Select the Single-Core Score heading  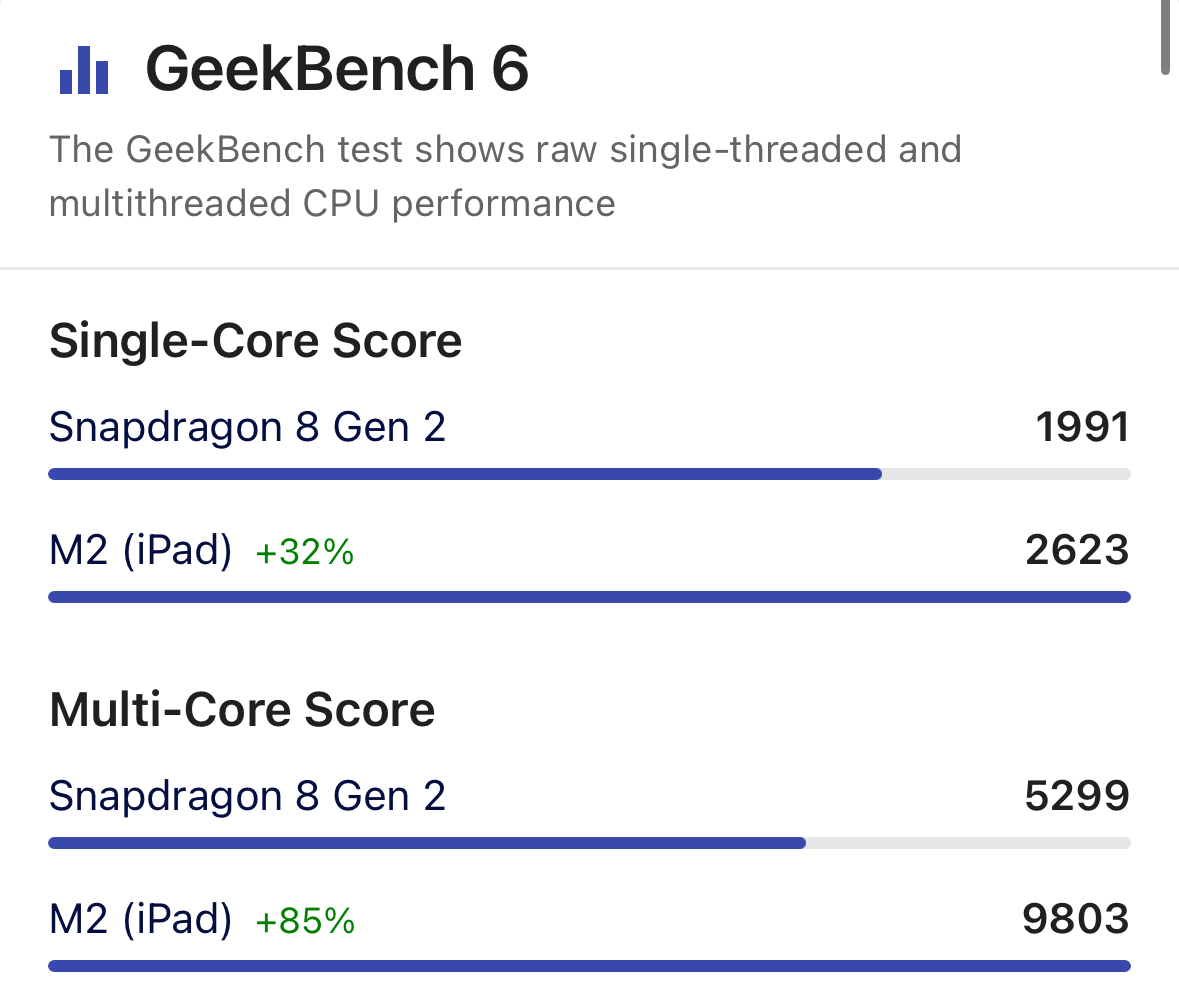point(255,341)
